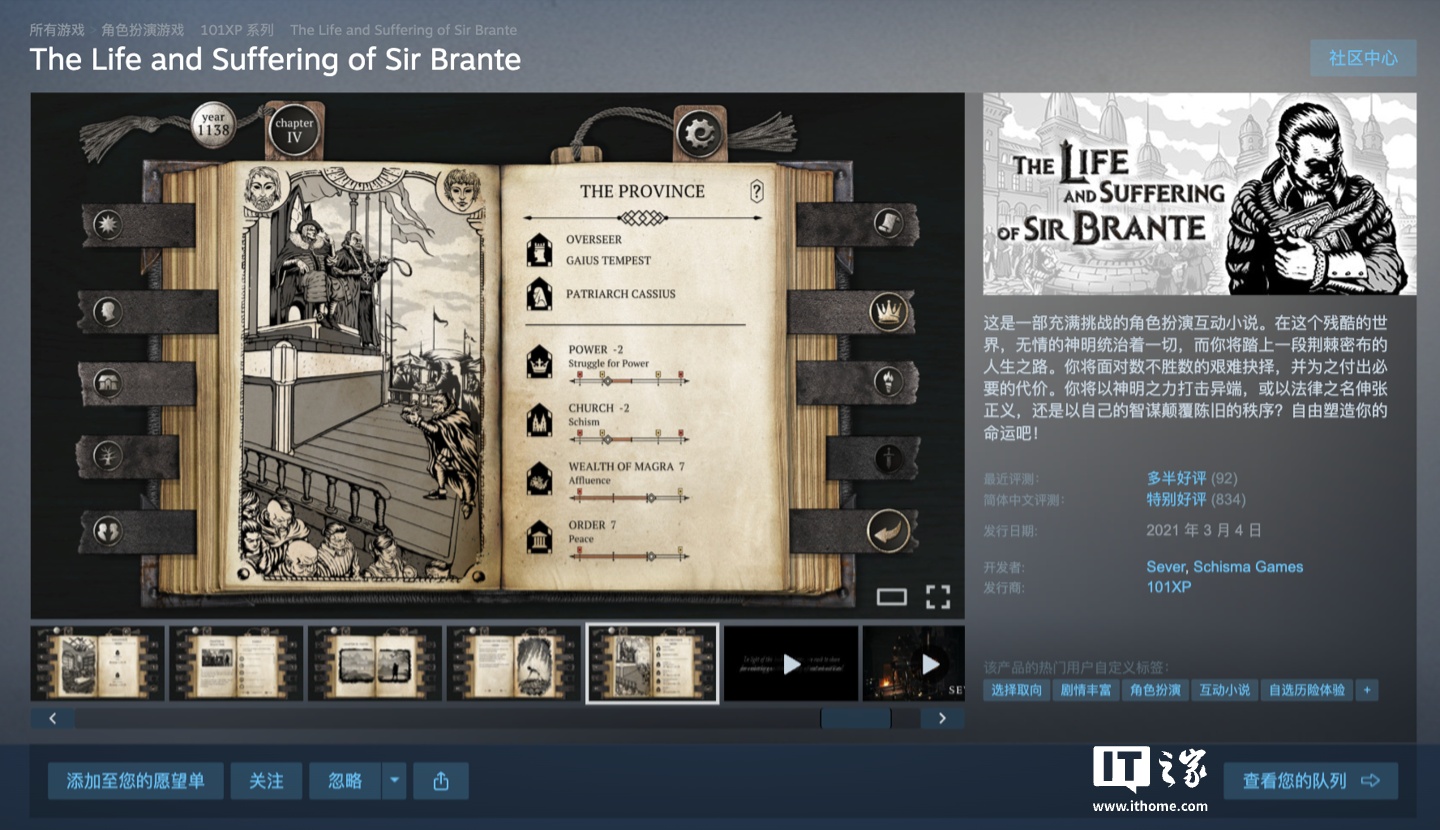
Task: Click the Sir Brante title in the breadcrumb
Action: 403,30
